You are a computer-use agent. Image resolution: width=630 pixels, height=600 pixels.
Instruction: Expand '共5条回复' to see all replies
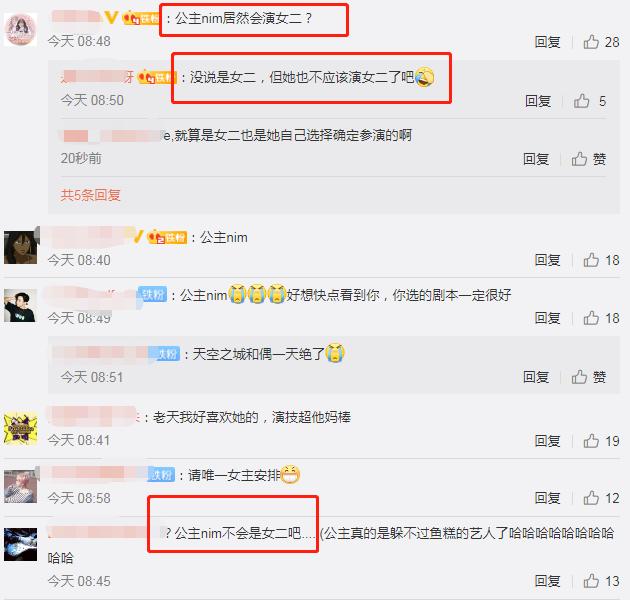tap(90, 195)
